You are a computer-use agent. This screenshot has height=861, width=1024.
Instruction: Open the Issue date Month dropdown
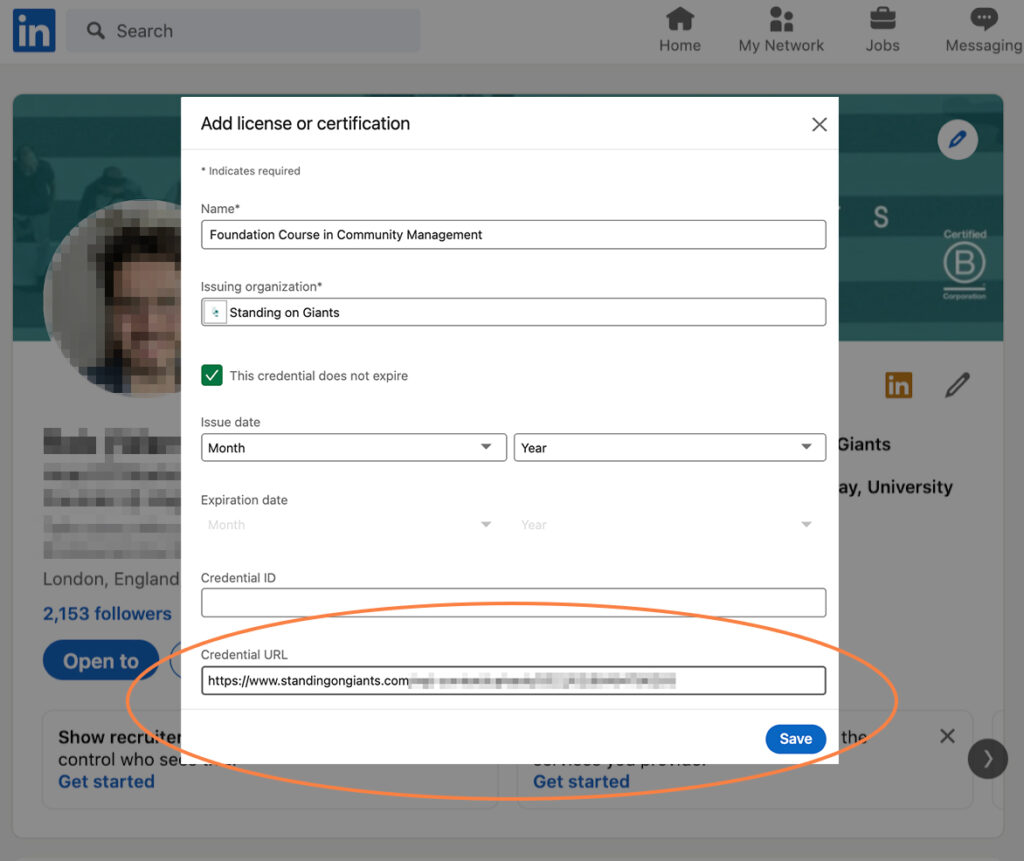pyautogui.click(x=353, y=447)
